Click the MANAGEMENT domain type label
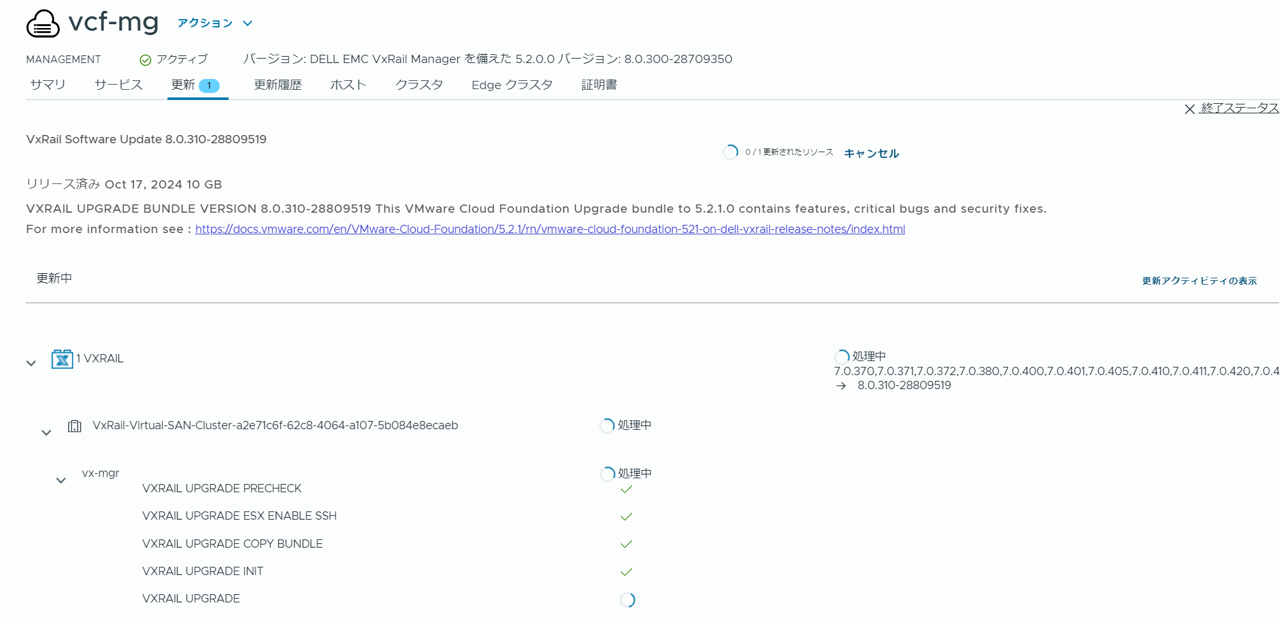Screen dimensions: 1280x619 (63, 60)
